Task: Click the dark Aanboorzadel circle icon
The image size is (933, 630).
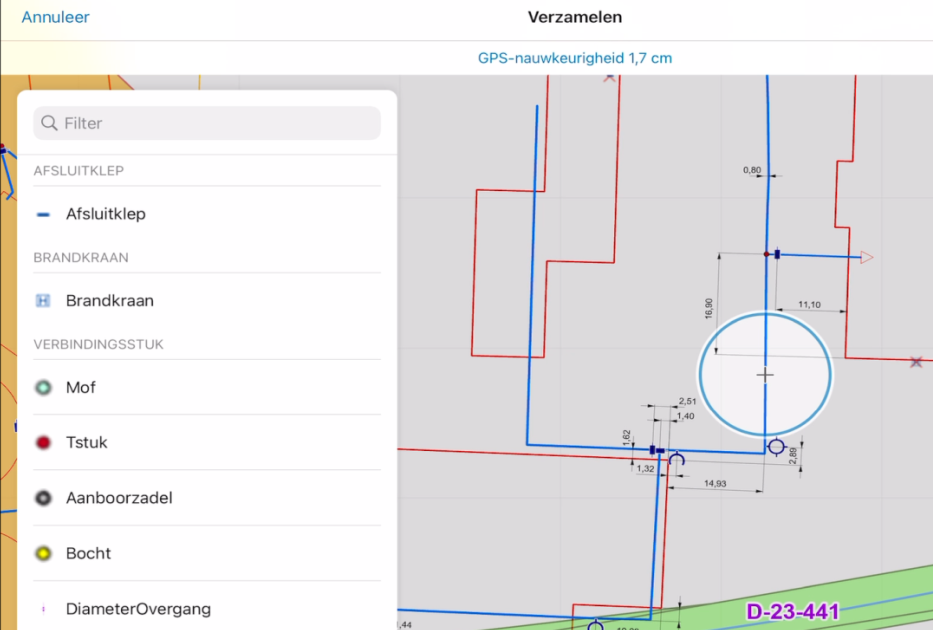Action: pyautogui.click(x=43, y=498)
